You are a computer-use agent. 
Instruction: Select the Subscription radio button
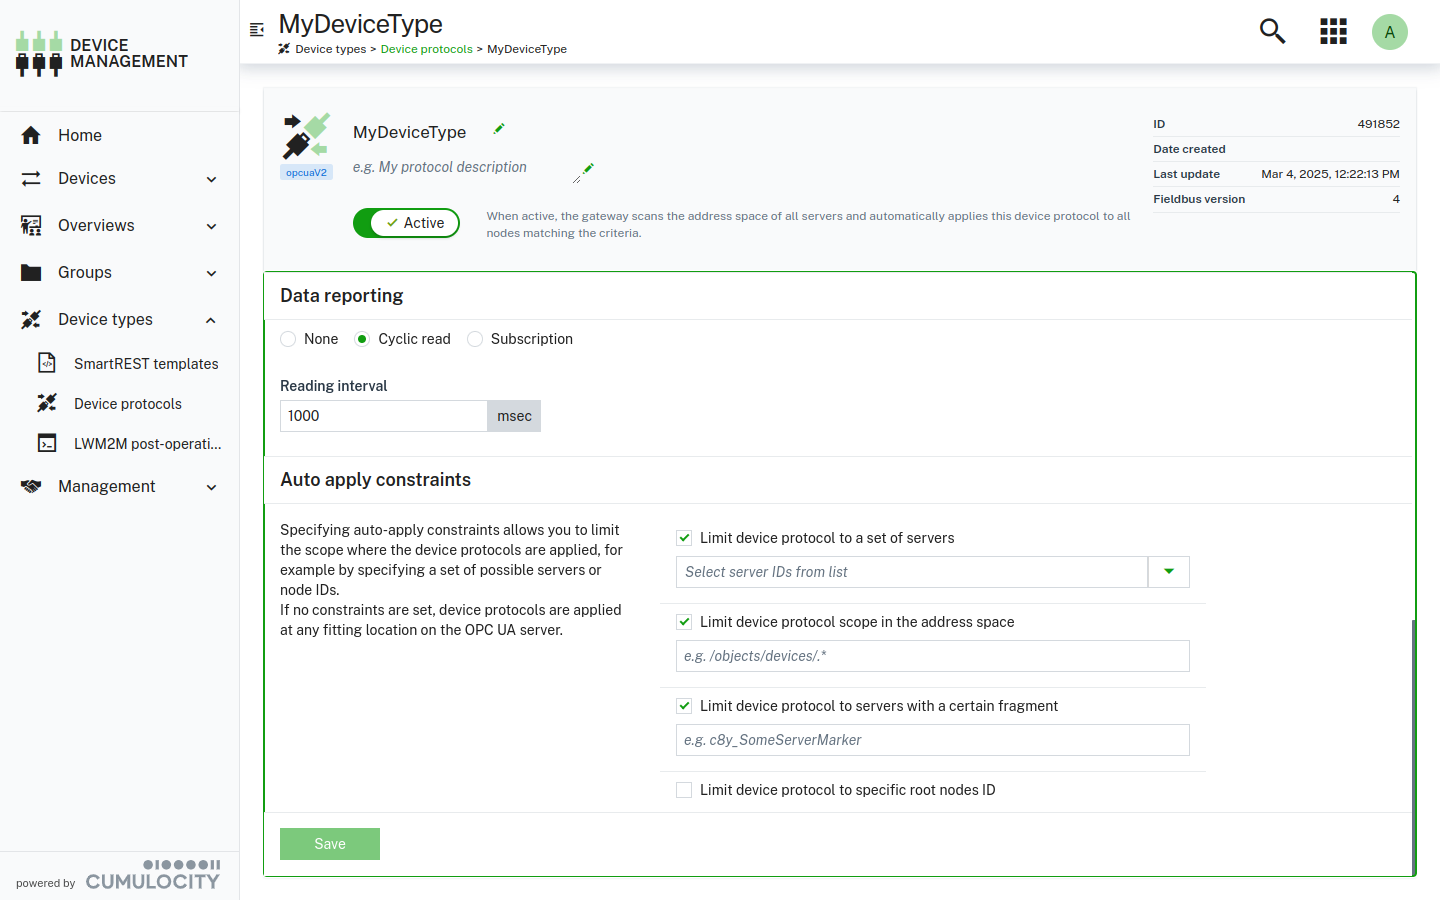[x=475, y=339]
